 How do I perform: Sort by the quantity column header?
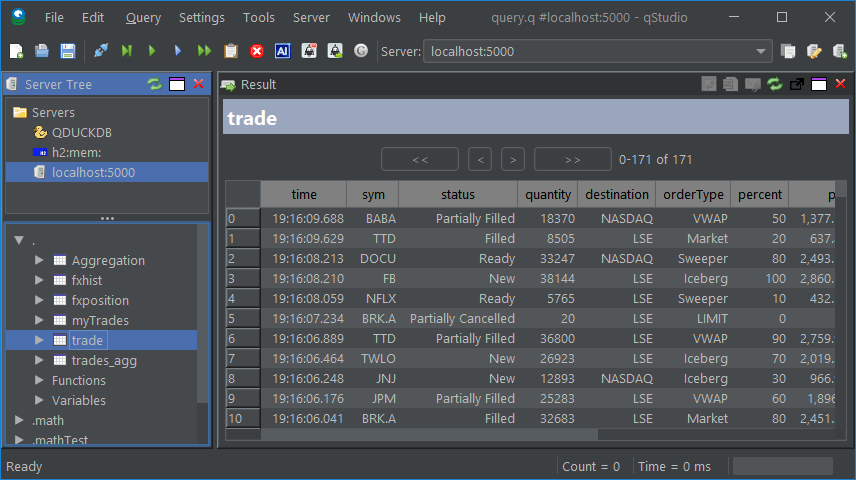pyautogui.click(x=547, y=194)
